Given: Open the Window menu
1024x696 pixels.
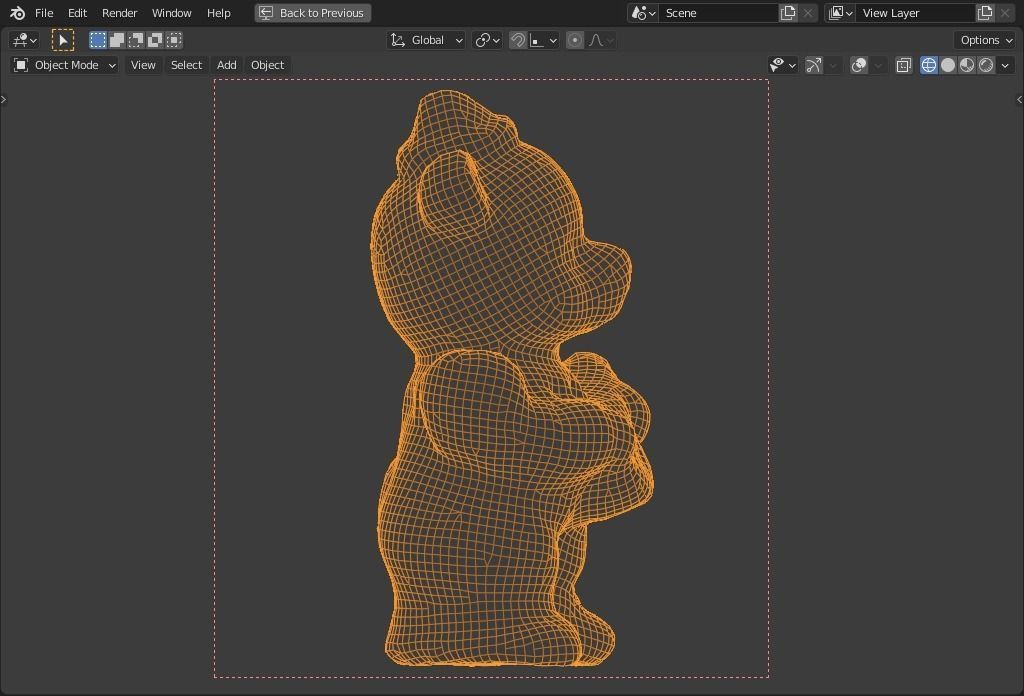Looking at the screenshot, I should tap(171, 13).
